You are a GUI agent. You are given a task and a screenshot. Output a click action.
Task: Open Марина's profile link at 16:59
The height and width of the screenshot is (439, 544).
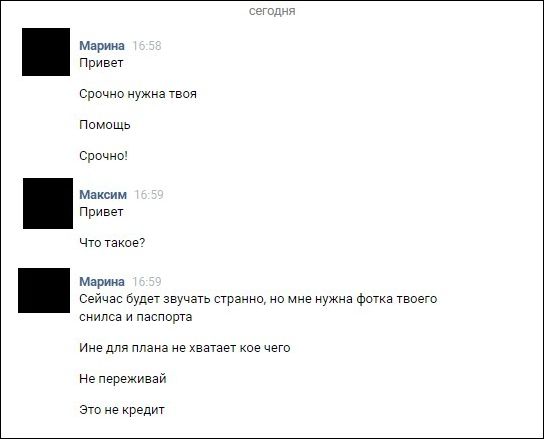(102, 281)
